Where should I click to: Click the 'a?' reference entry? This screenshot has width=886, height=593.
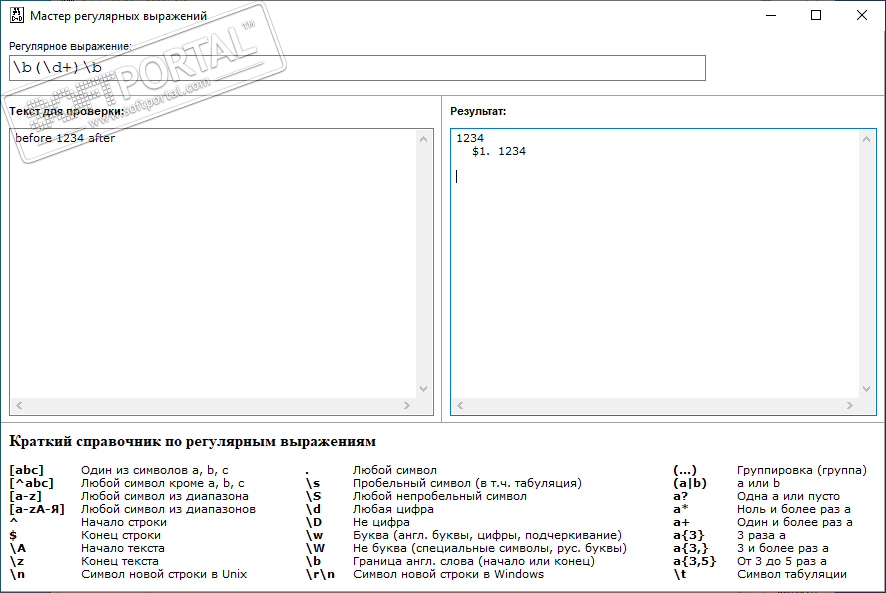click(680, 496)
